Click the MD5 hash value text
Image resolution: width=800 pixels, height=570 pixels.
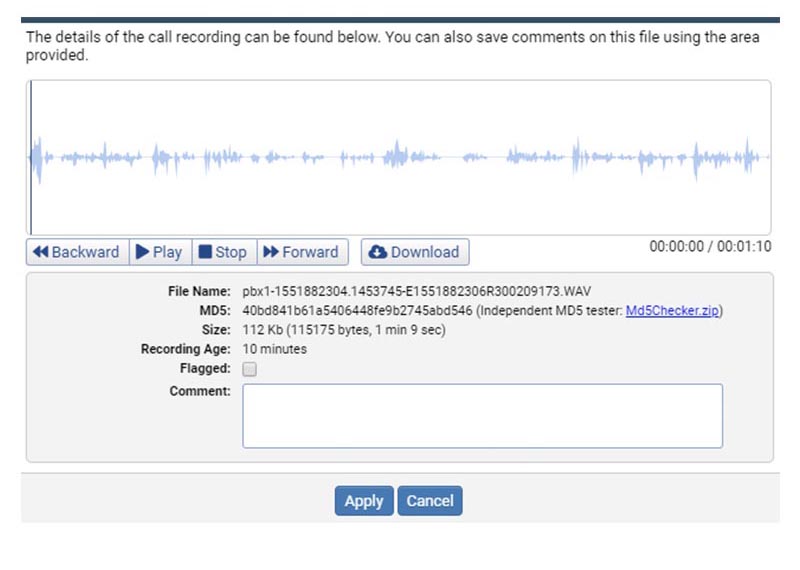click(357, 310)
